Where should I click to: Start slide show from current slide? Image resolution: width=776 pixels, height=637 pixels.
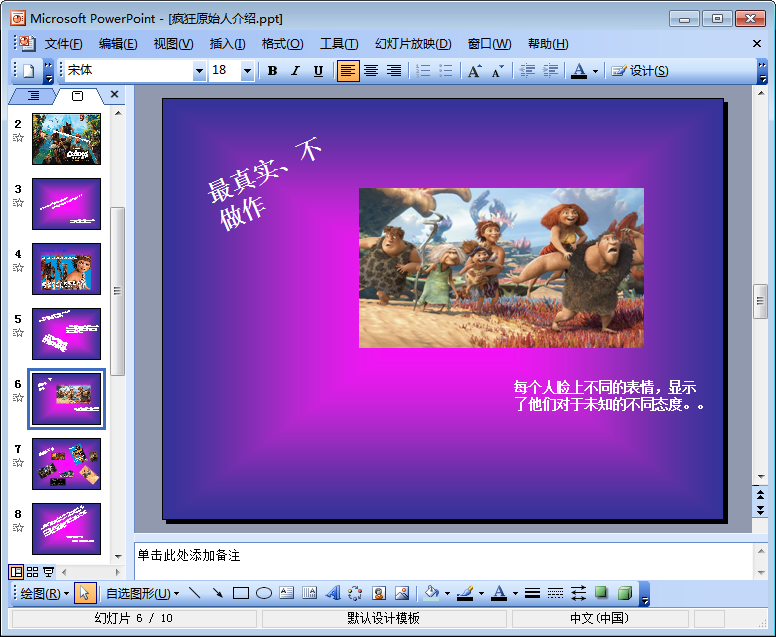[48, 572]
